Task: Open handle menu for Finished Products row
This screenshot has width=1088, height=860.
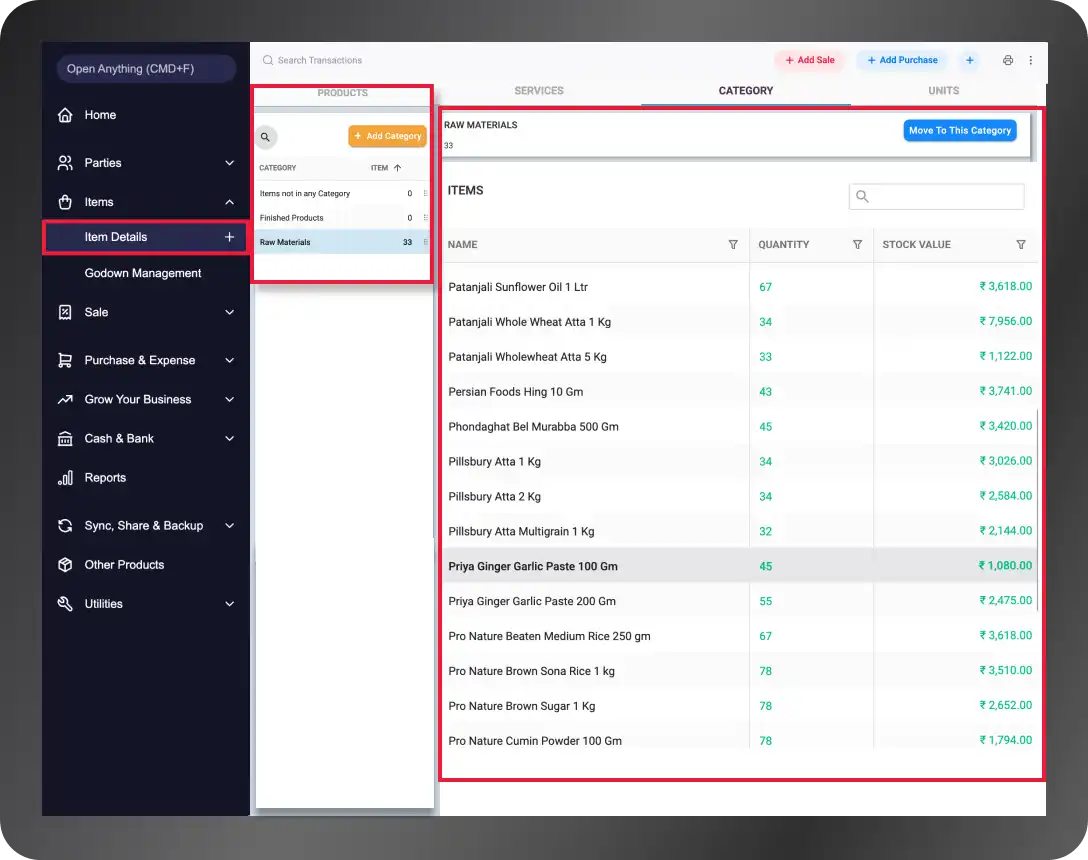Action: tap(425, 218)
